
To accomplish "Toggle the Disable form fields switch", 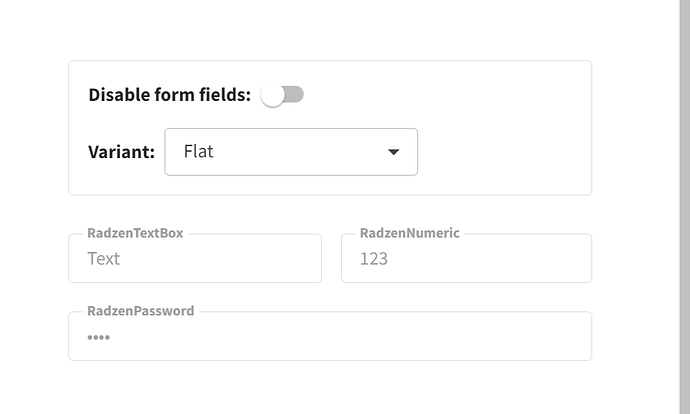I will click(x=282, y=95).
